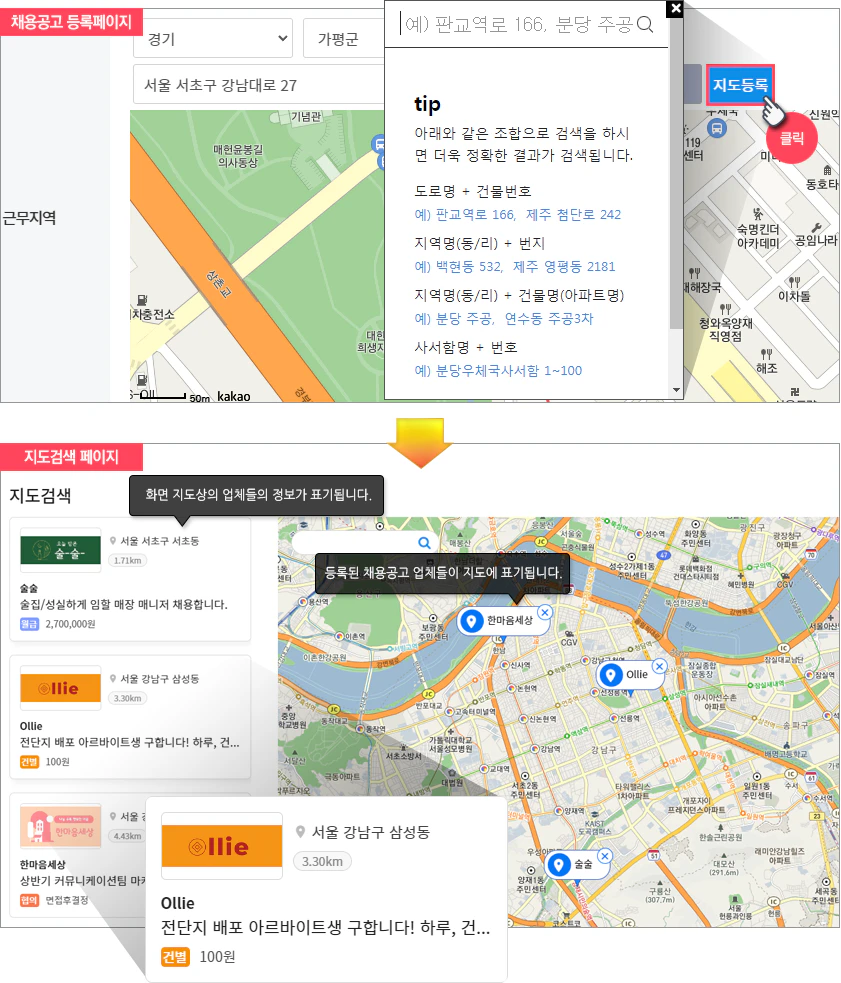The image size is (841, 983).
Task: Click the 한마음세상 listing image
Action: tap(60, 829)
